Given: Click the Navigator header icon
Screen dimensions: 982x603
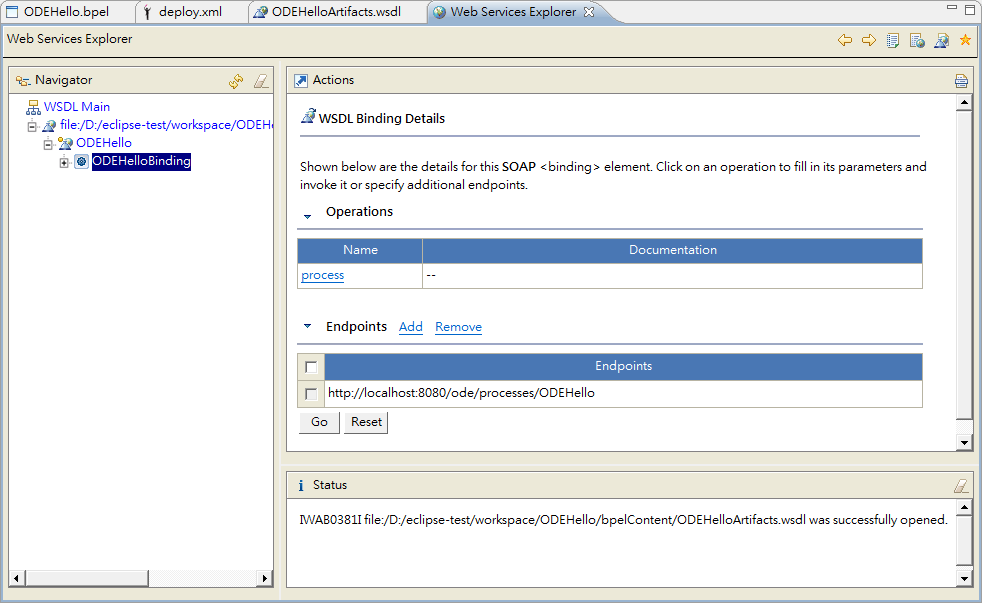Looking at the screenshot, I should click(x=23, y=81).
